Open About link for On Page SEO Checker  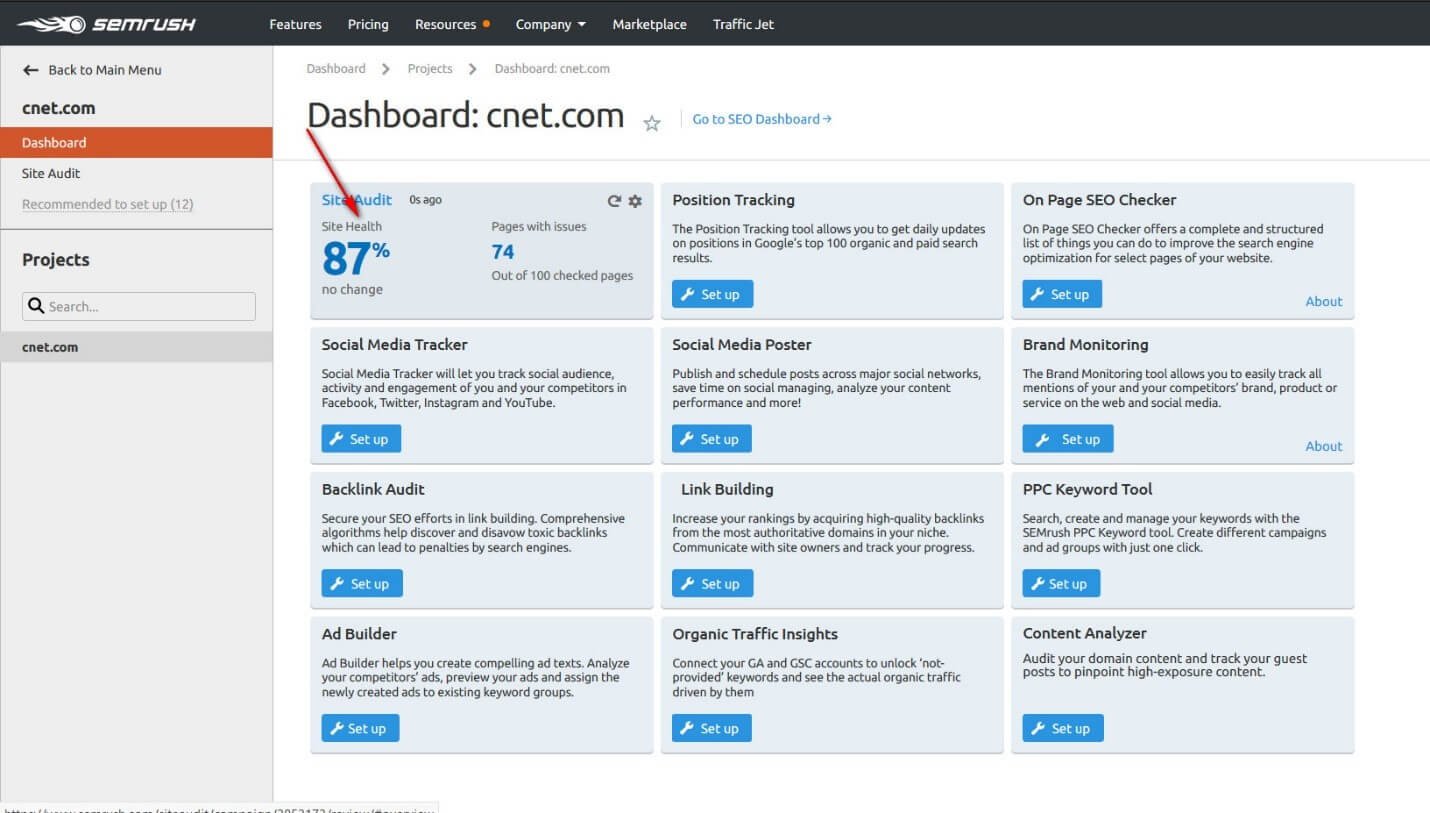click(x=1324, y=301)
